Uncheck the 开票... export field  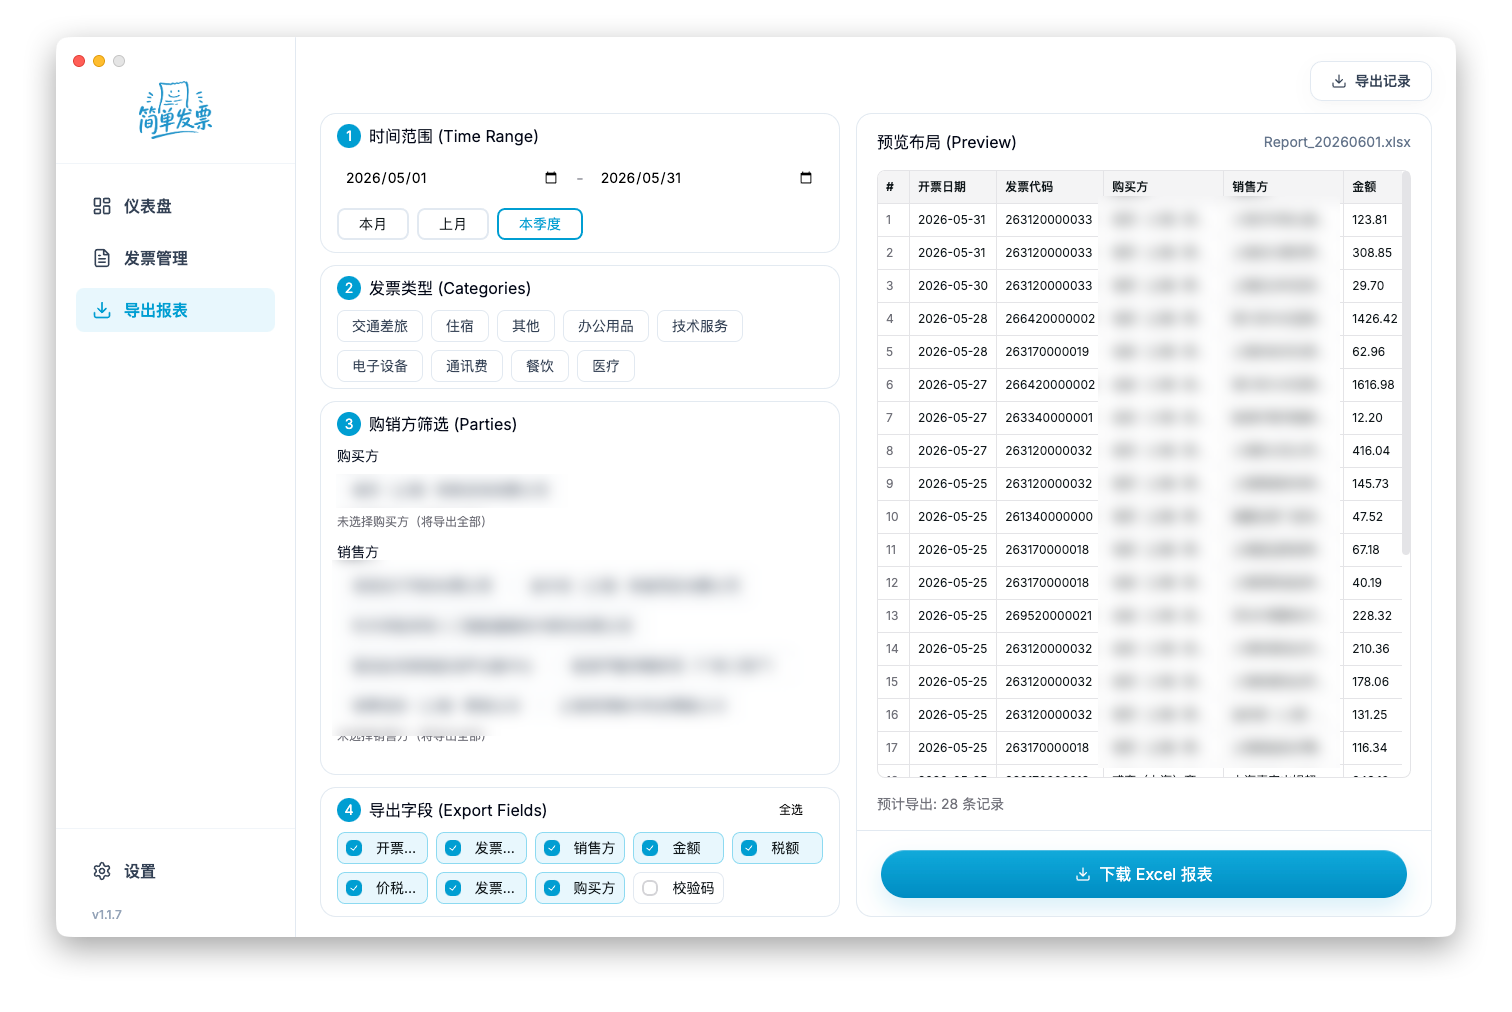coord(383,848)
